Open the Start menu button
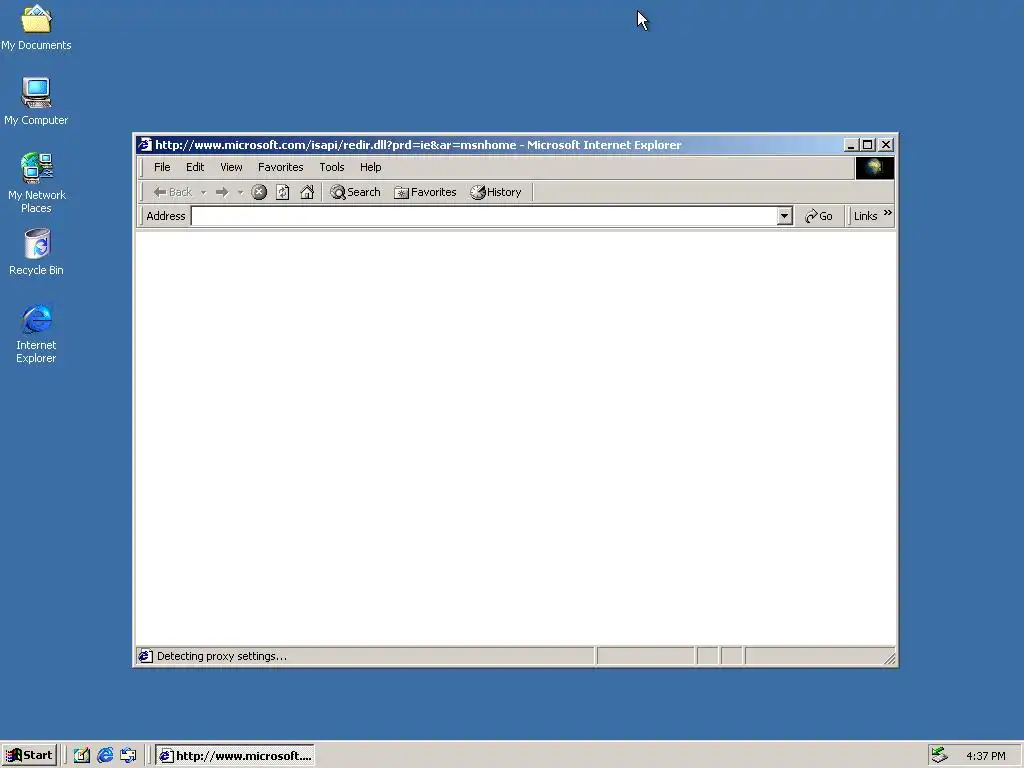The height and width of the screenshot is (768, 1024). coord(29,756)
